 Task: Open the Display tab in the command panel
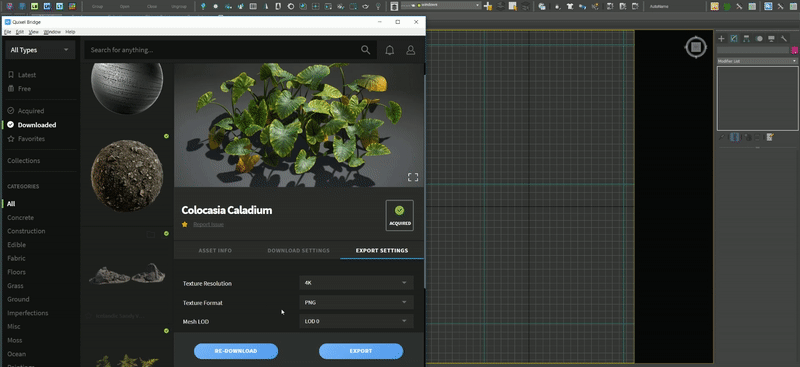(771, 39)
